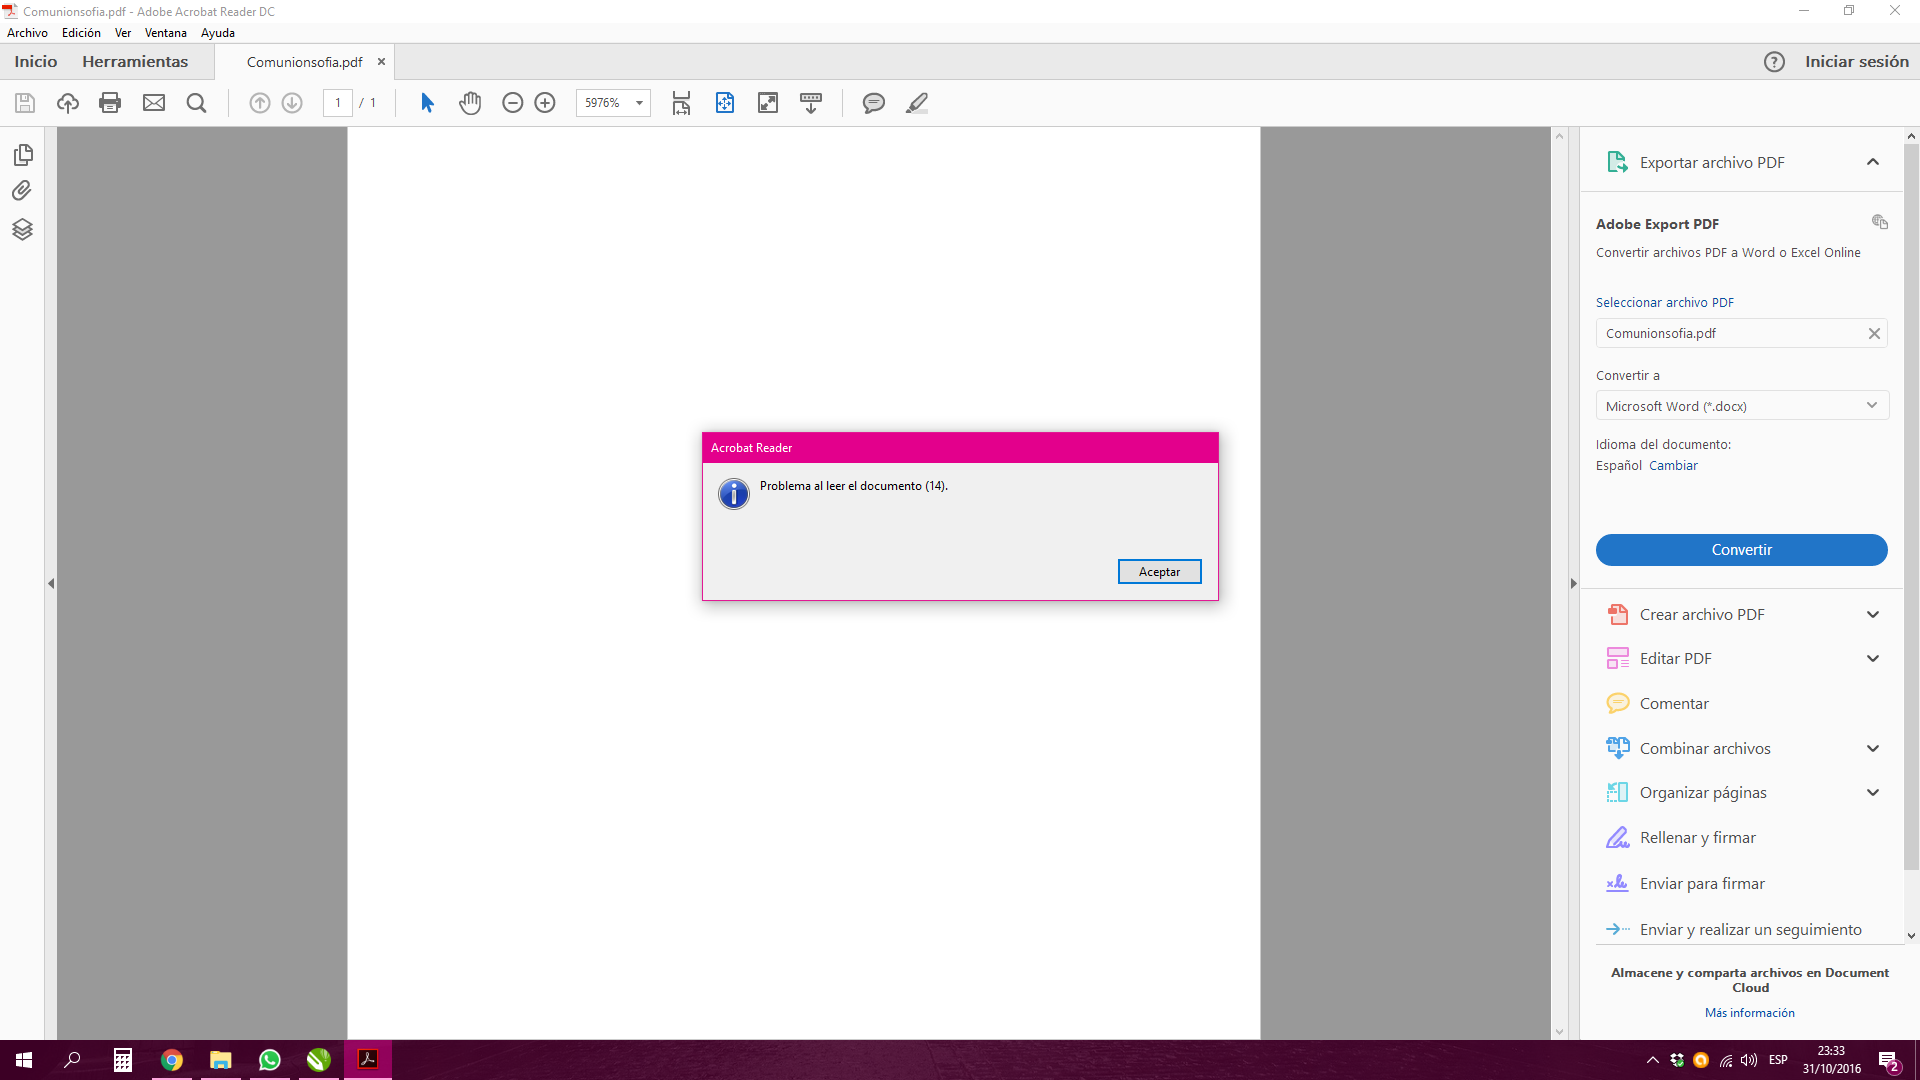Add a sticky note comment
The height and width of the screenshot is (1080, 1920).
pos(874,103)
